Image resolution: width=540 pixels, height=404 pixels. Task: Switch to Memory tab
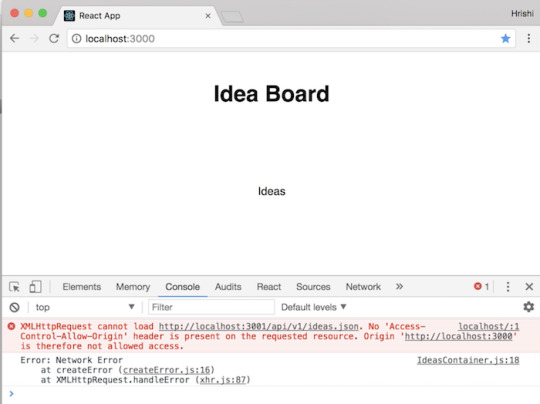pyautogui.click(x=133, y=287)
